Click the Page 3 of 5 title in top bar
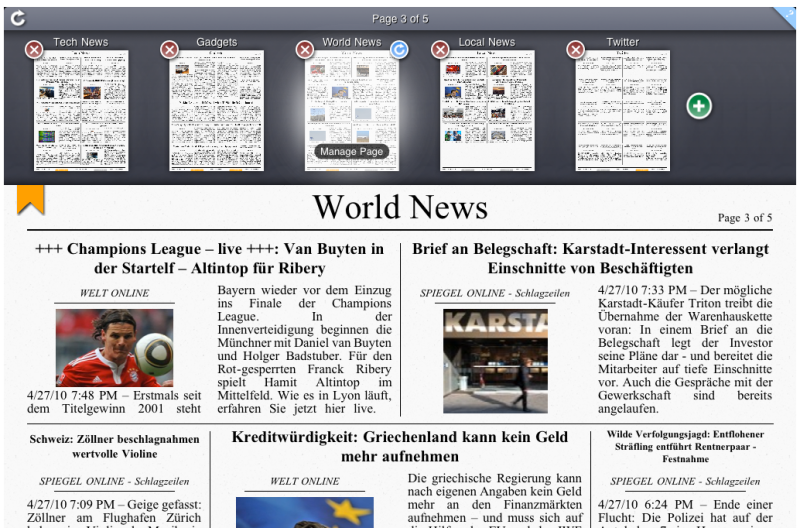This screenshot has width=800, height=528. pyautogui.click(x=400, y=19)
